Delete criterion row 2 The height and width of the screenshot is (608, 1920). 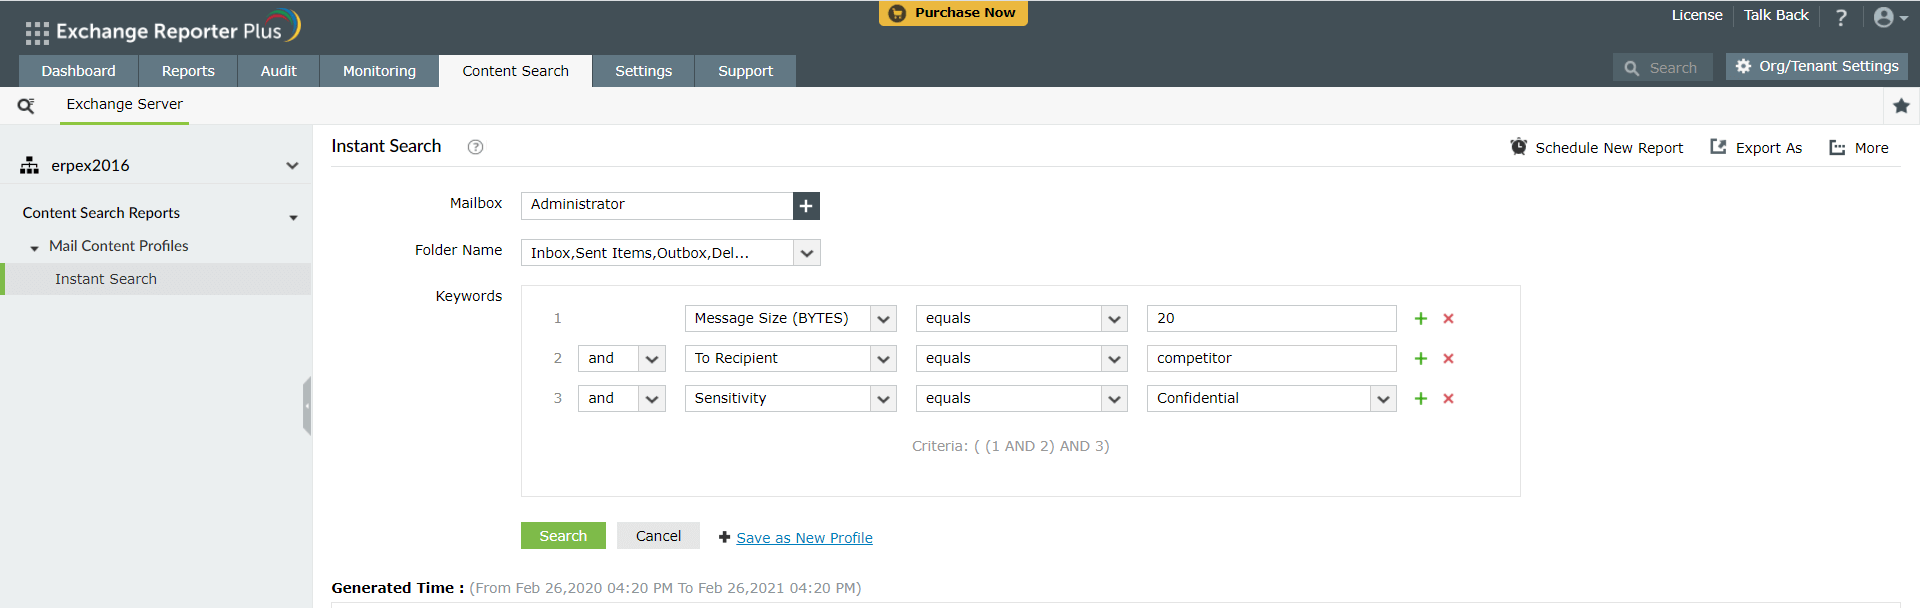click(x=1448, y=358)
